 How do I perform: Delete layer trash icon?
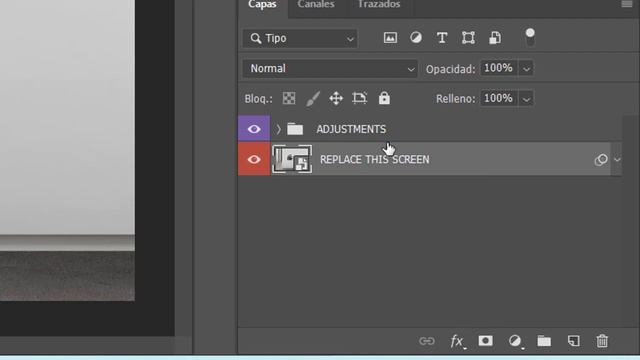(602, 341)
